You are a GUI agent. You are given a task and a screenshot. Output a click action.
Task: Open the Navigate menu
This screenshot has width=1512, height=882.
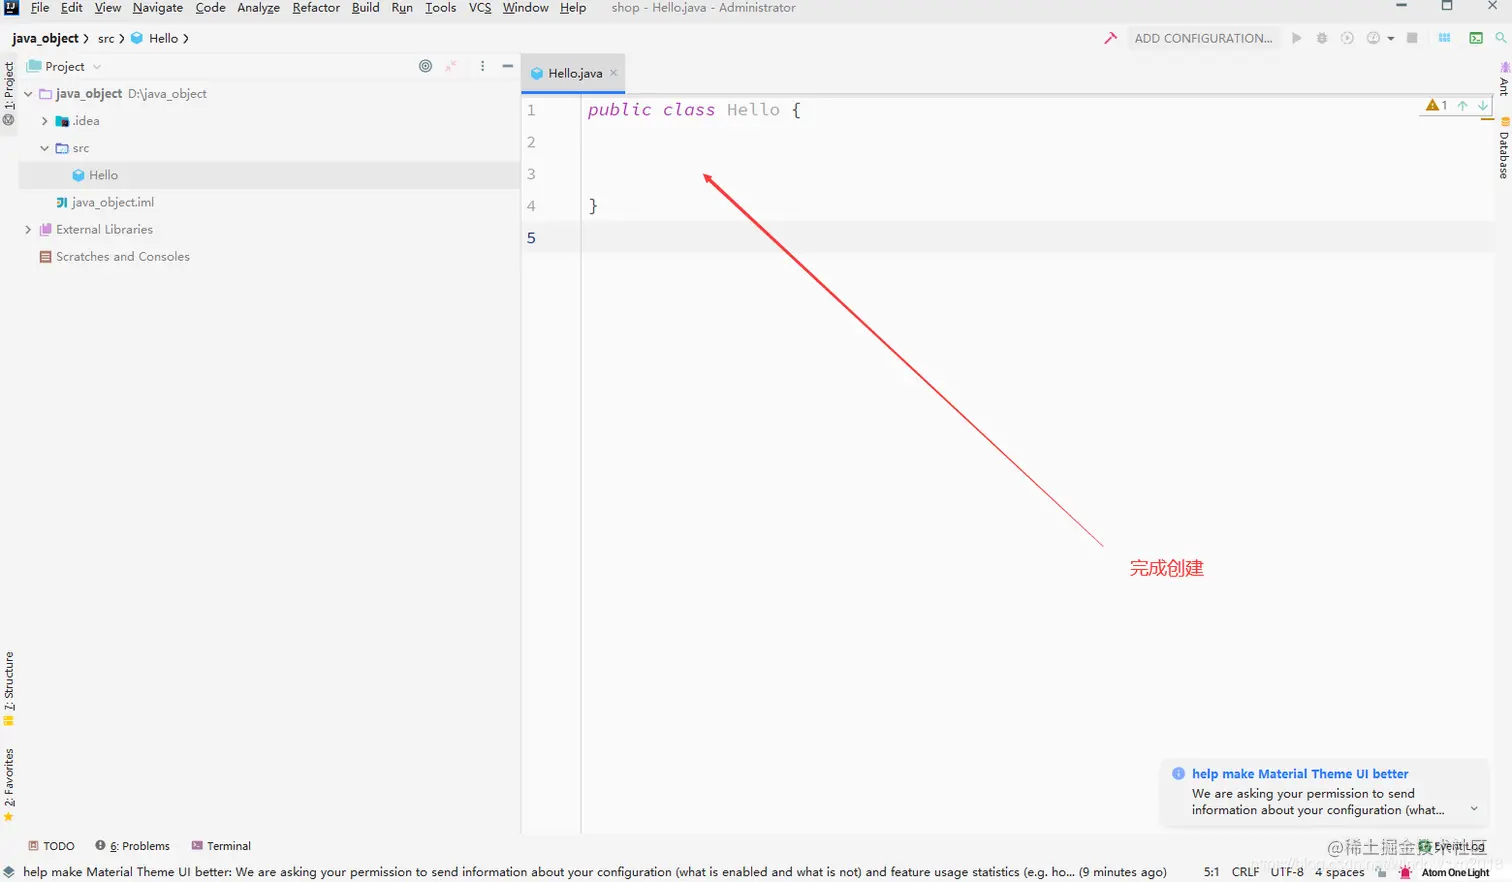coord(158,8)
